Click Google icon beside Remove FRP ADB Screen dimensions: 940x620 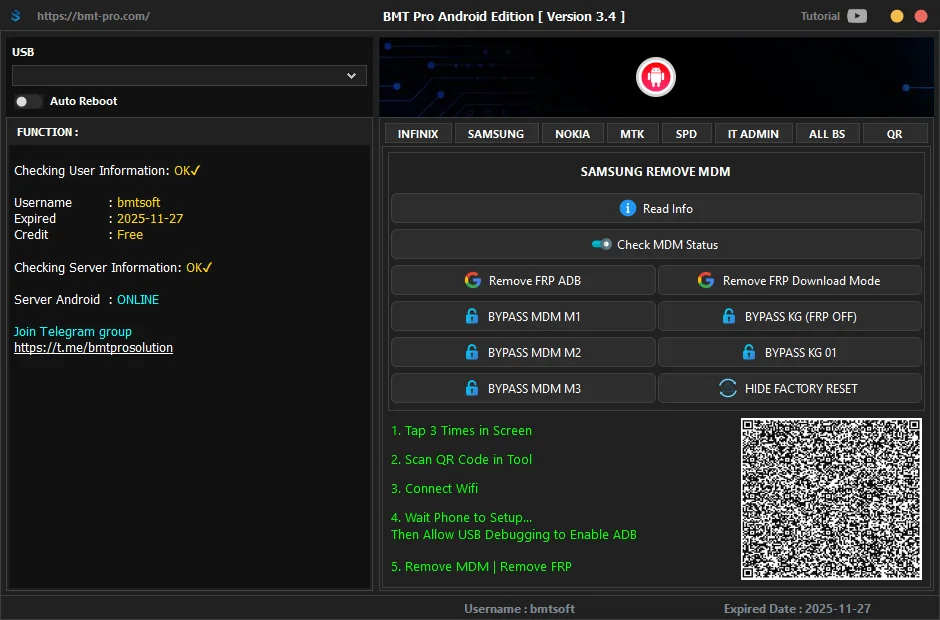[x=473, y=280]
